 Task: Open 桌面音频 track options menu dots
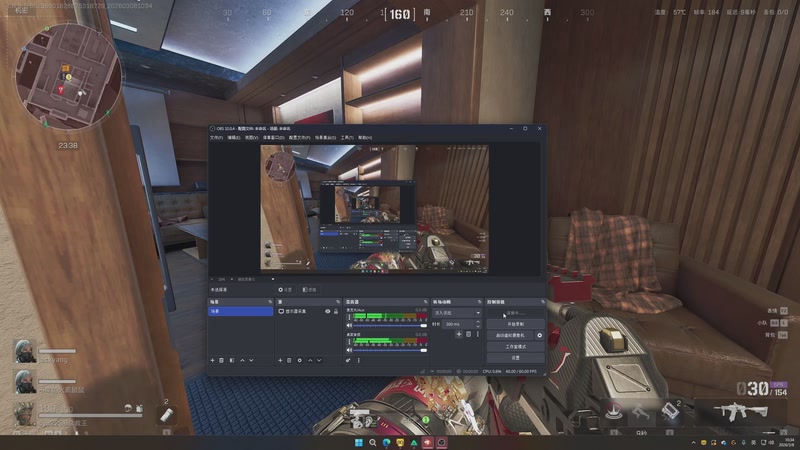(x=349, y=342)
